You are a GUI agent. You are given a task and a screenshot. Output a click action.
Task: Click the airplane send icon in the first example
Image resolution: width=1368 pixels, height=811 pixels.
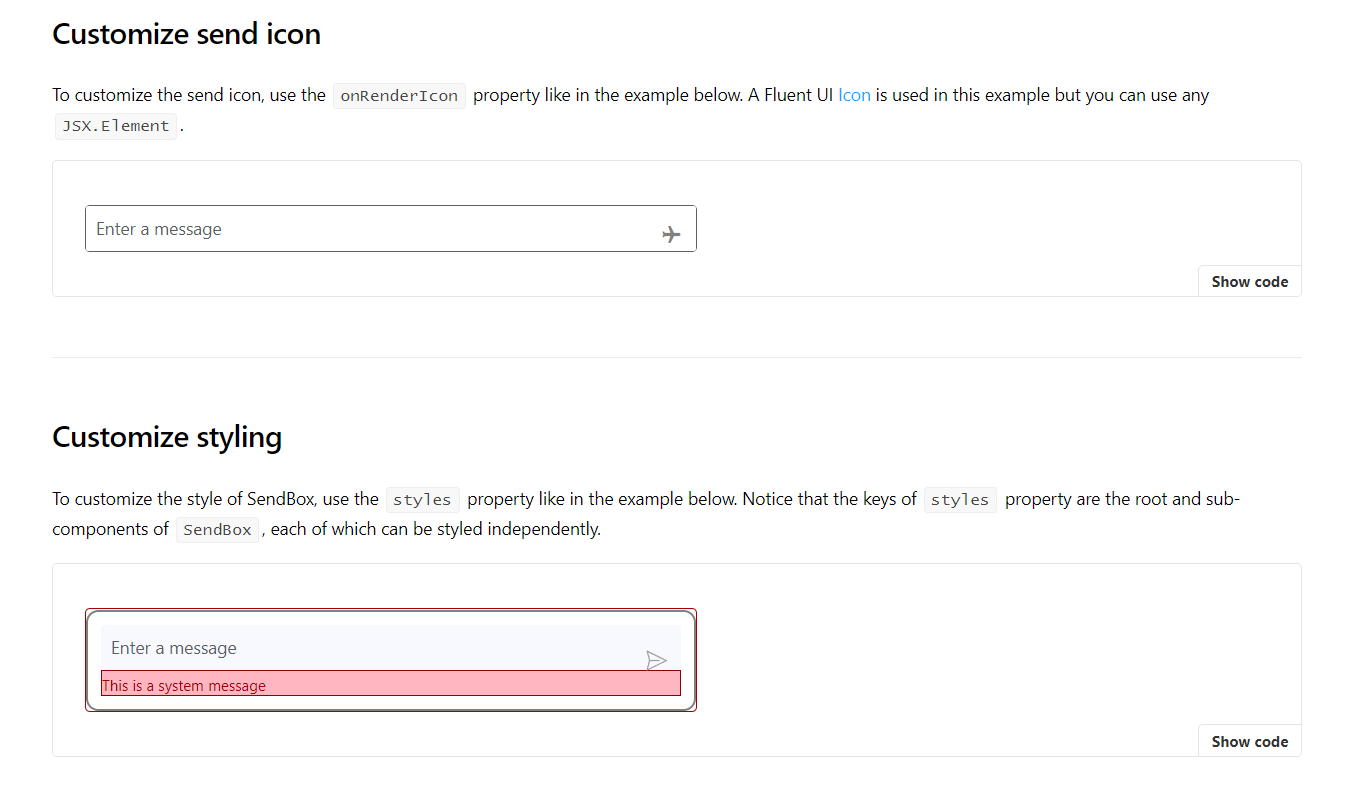pyautogui.click(x=671, y=232)
